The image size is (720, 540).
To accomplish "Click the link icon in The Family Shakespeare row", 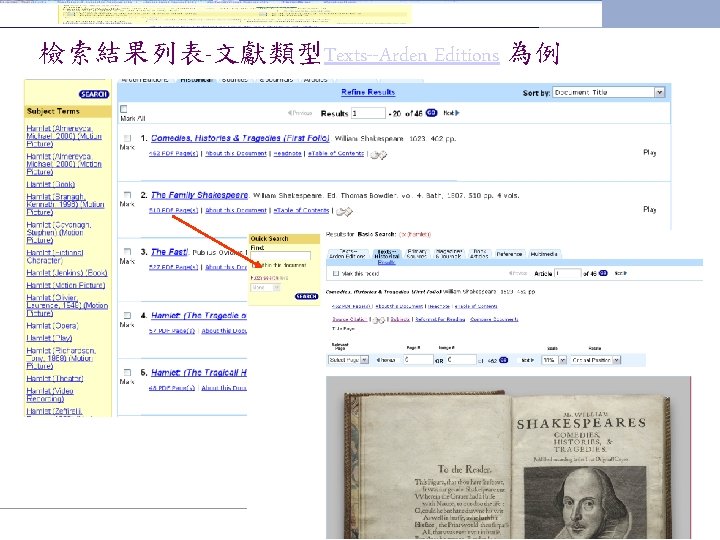I will [344, 212].
